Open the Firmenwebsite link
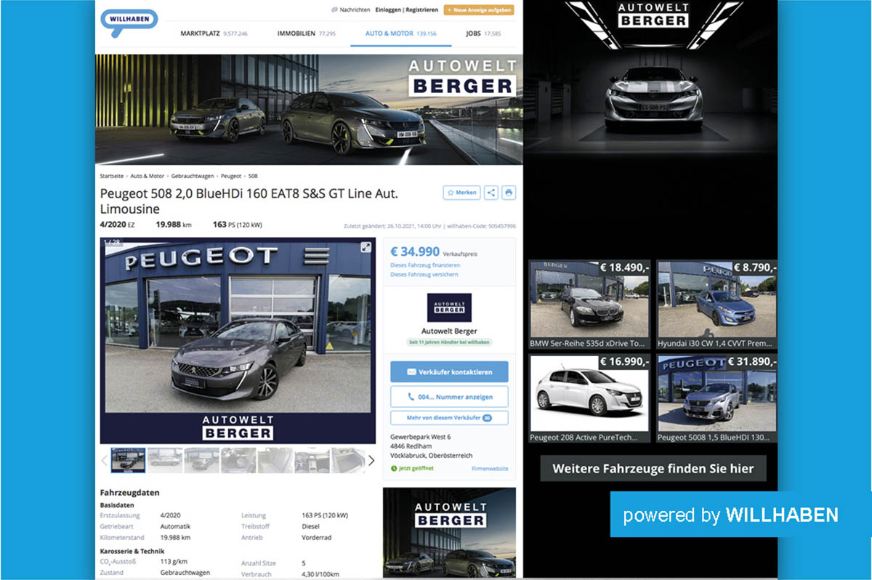This screenshot has width=872, height=580. 490,468
